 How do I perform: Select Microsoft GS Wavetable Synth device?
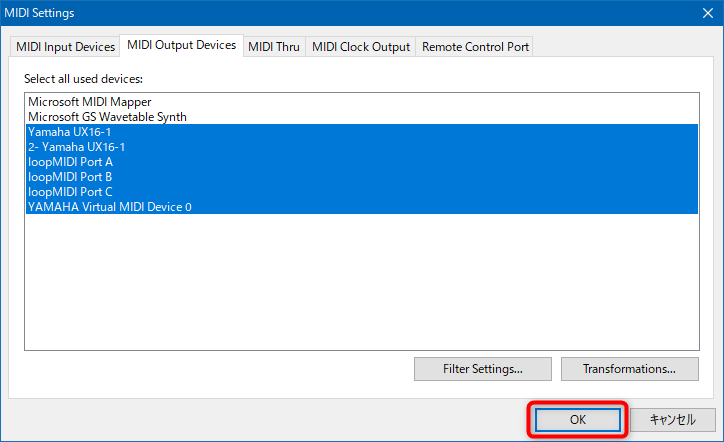[362, 117]
